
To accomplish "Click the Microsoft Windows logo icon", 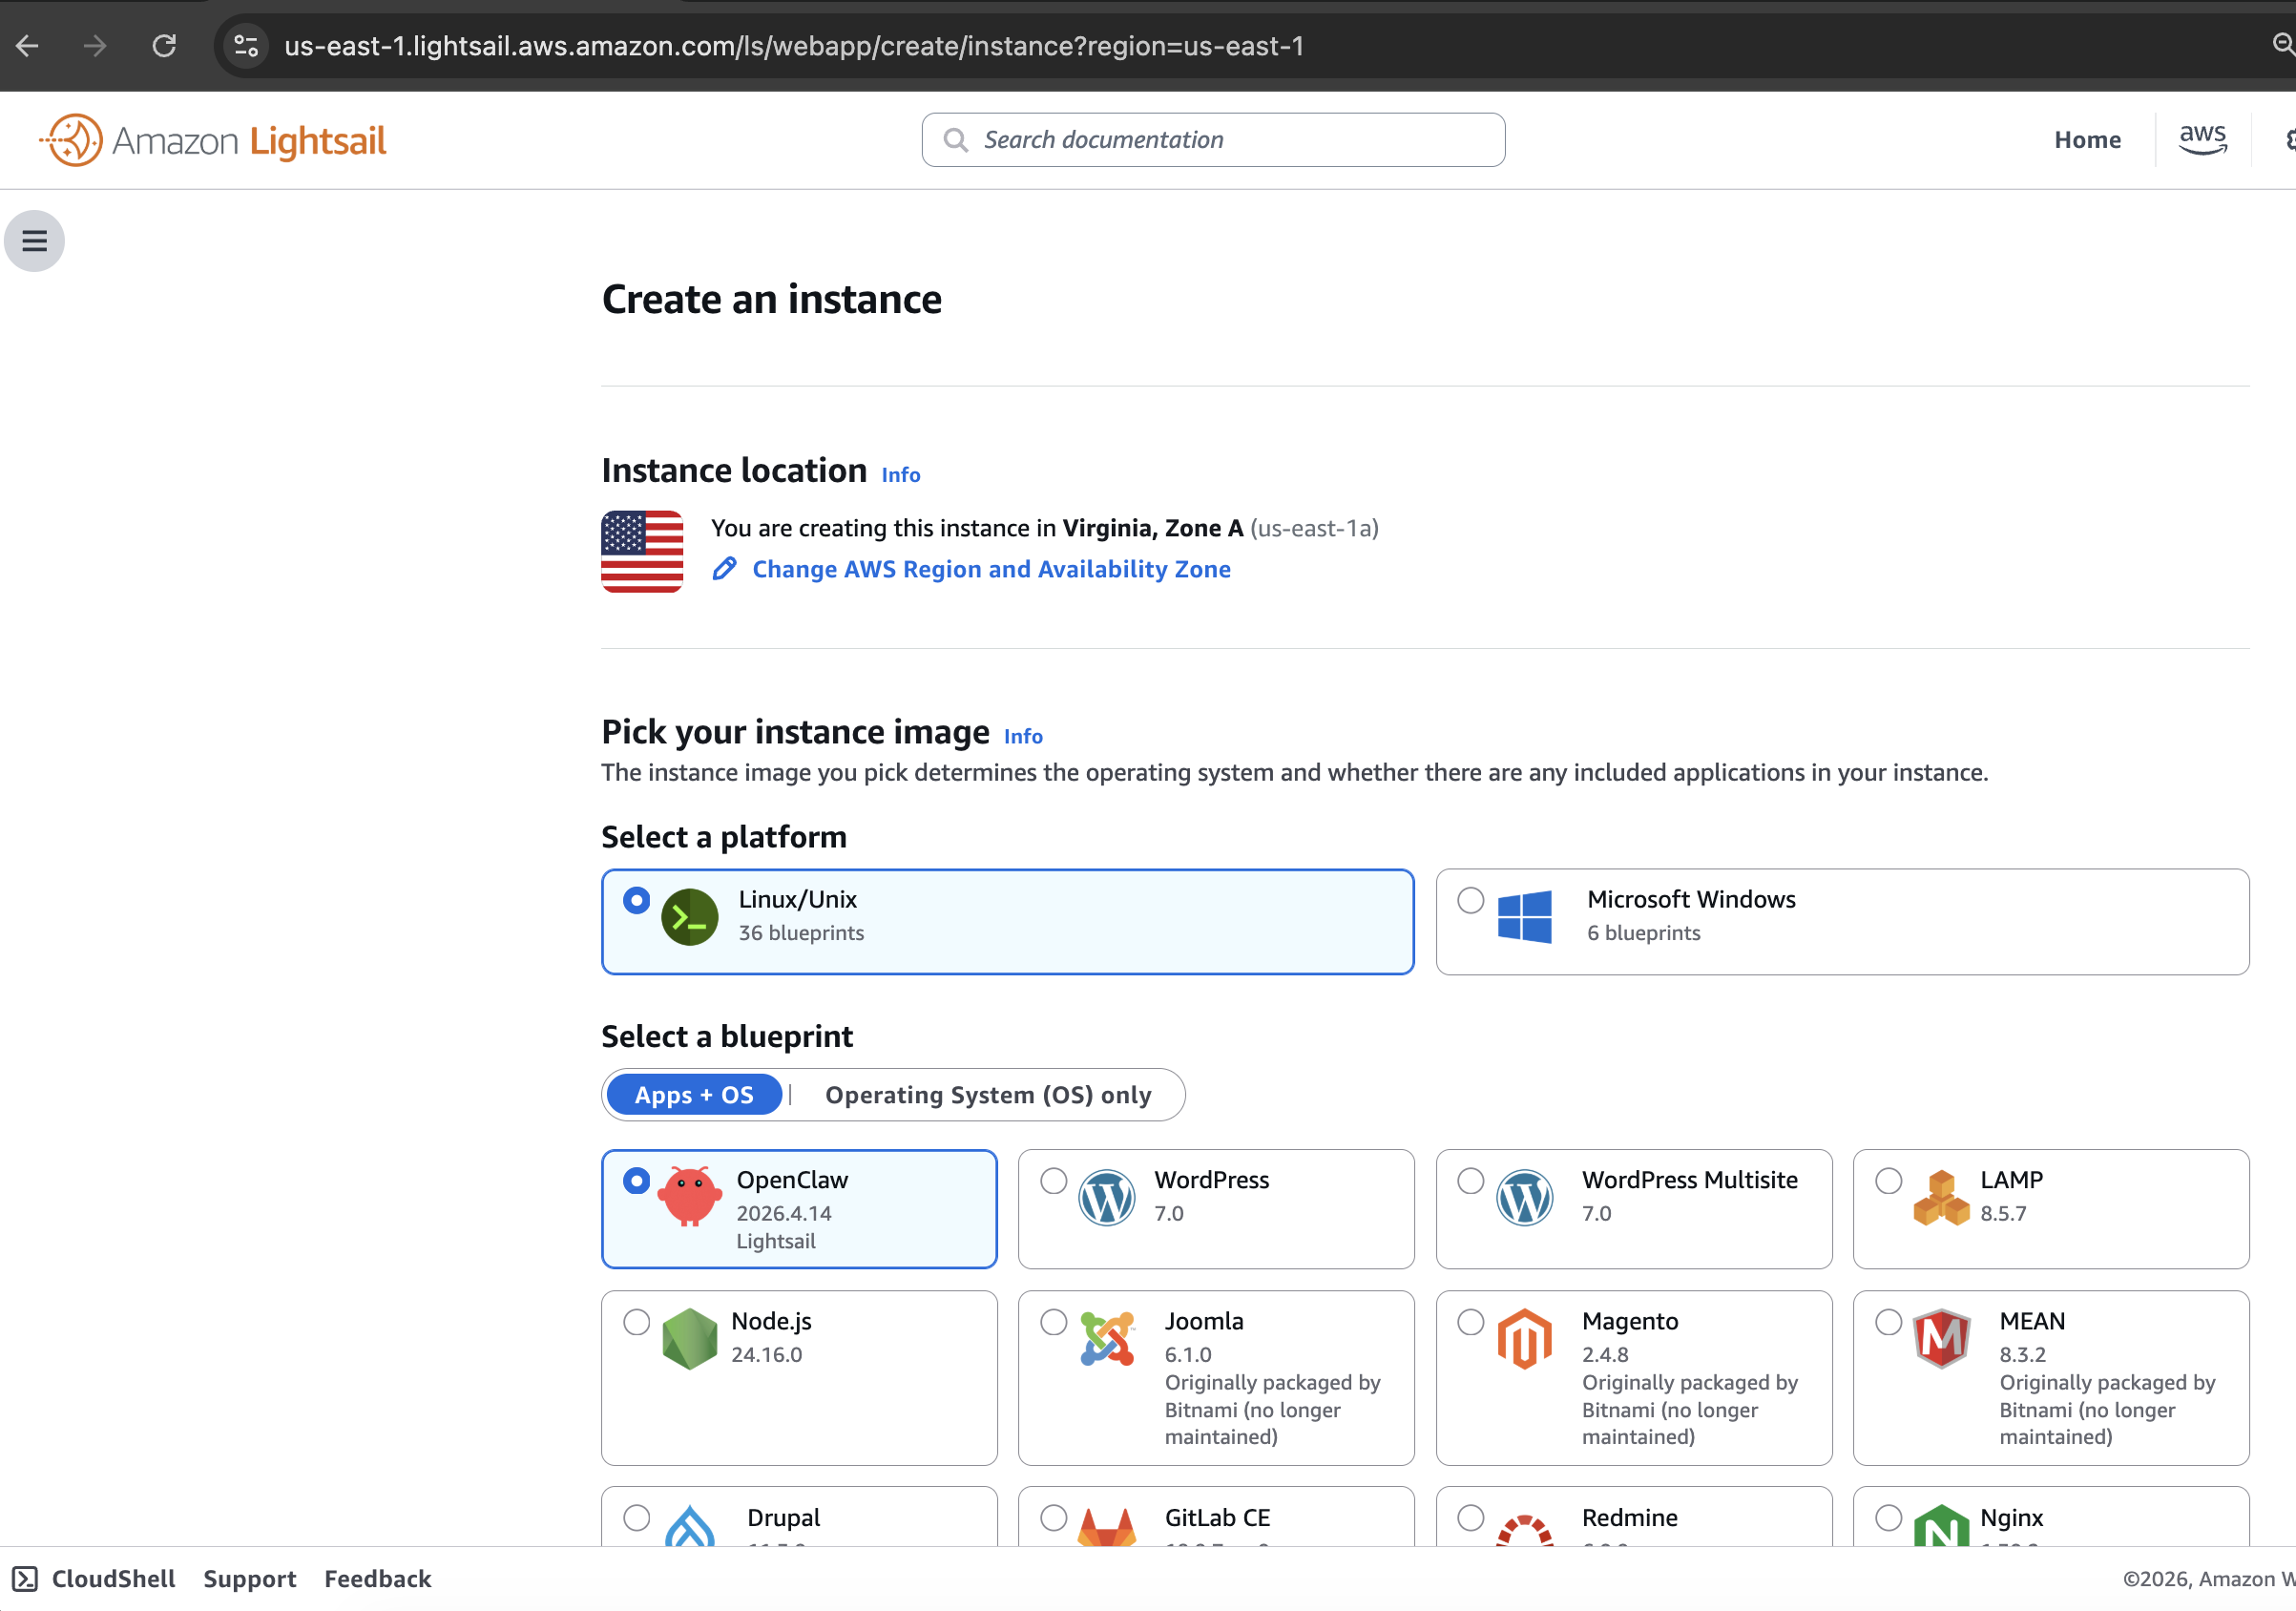I will [1524, 916].
